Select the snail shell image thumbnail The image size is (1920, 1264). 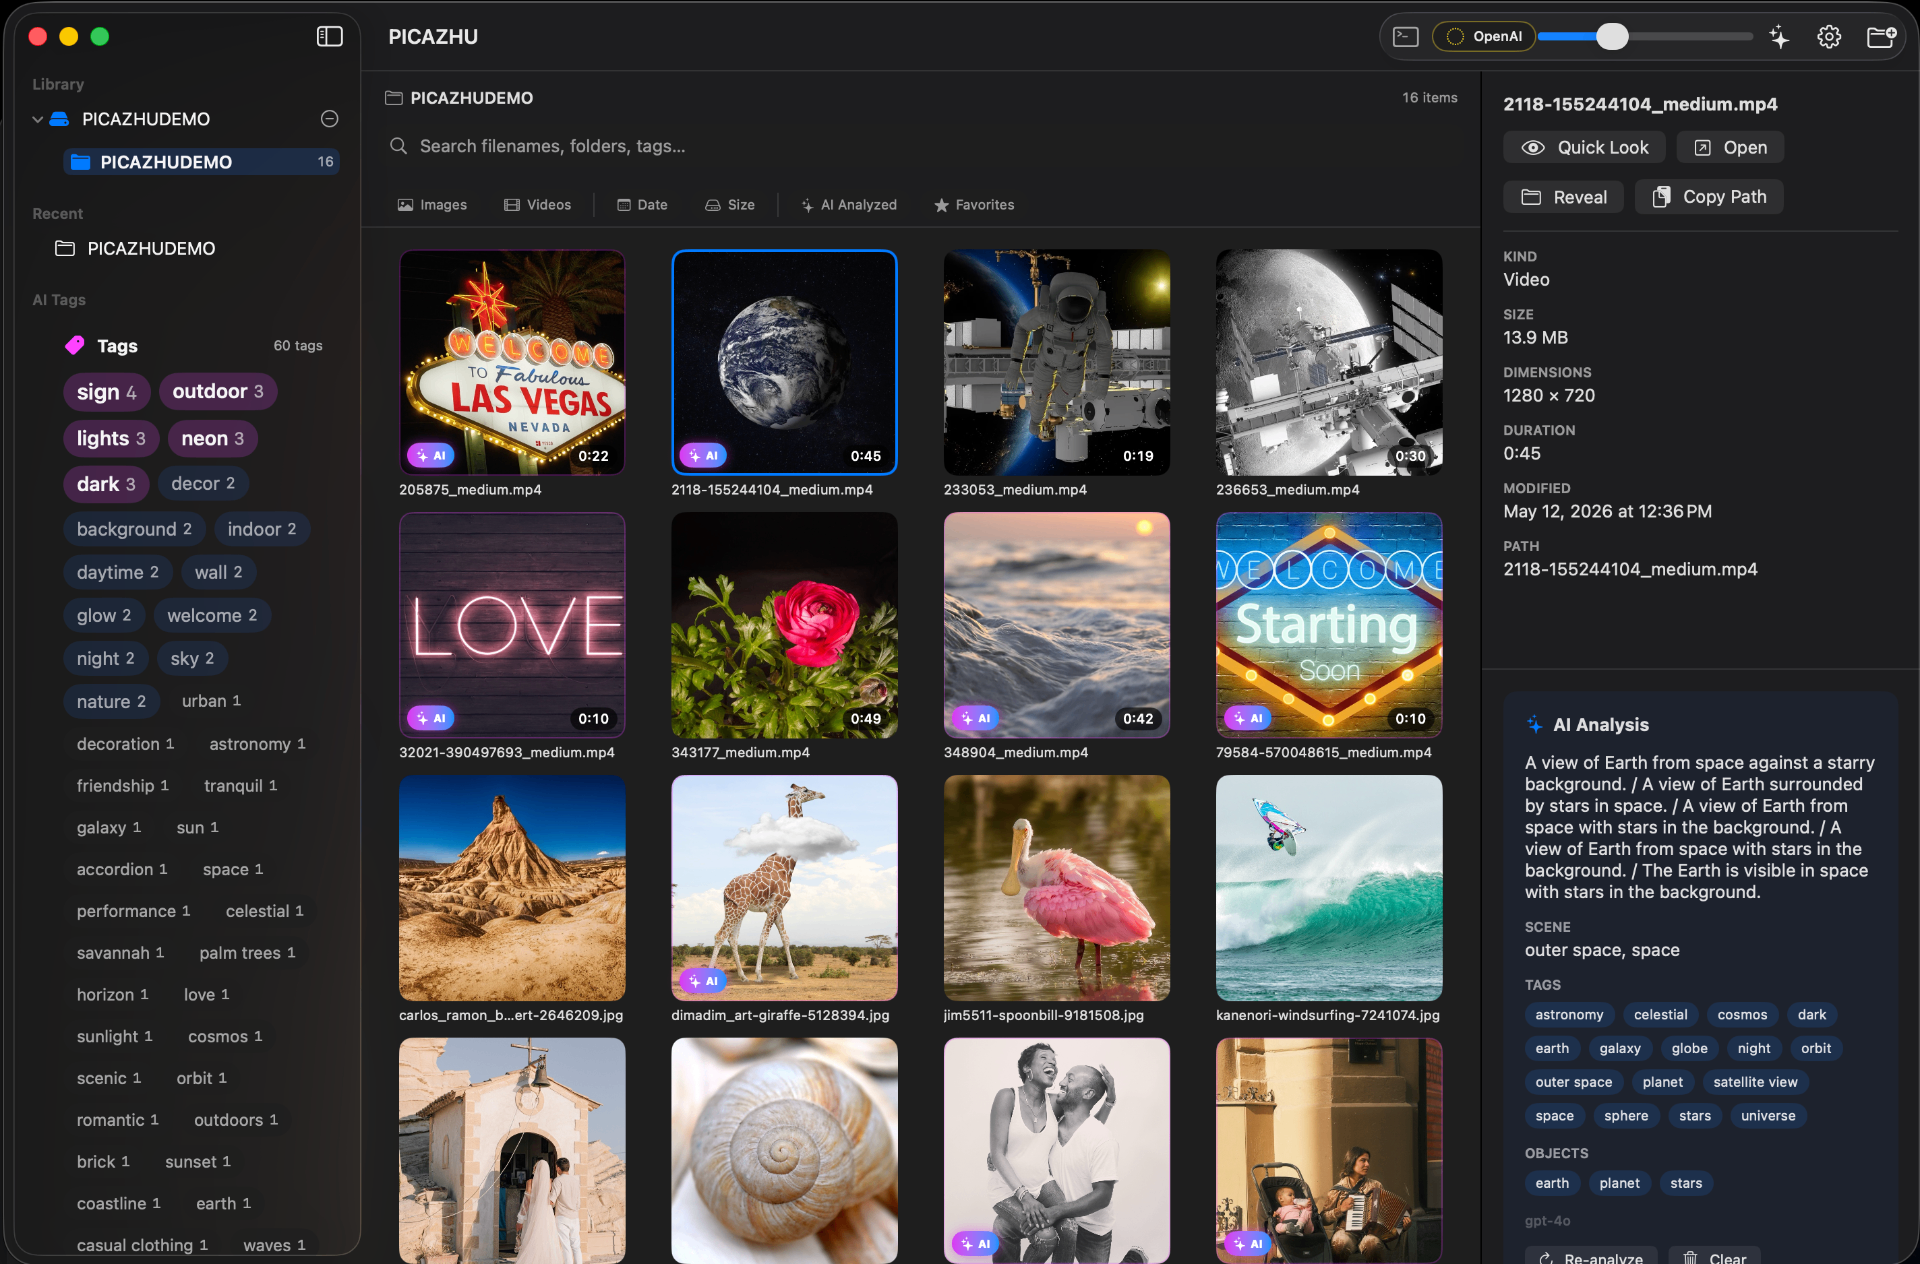point(784,1150)
